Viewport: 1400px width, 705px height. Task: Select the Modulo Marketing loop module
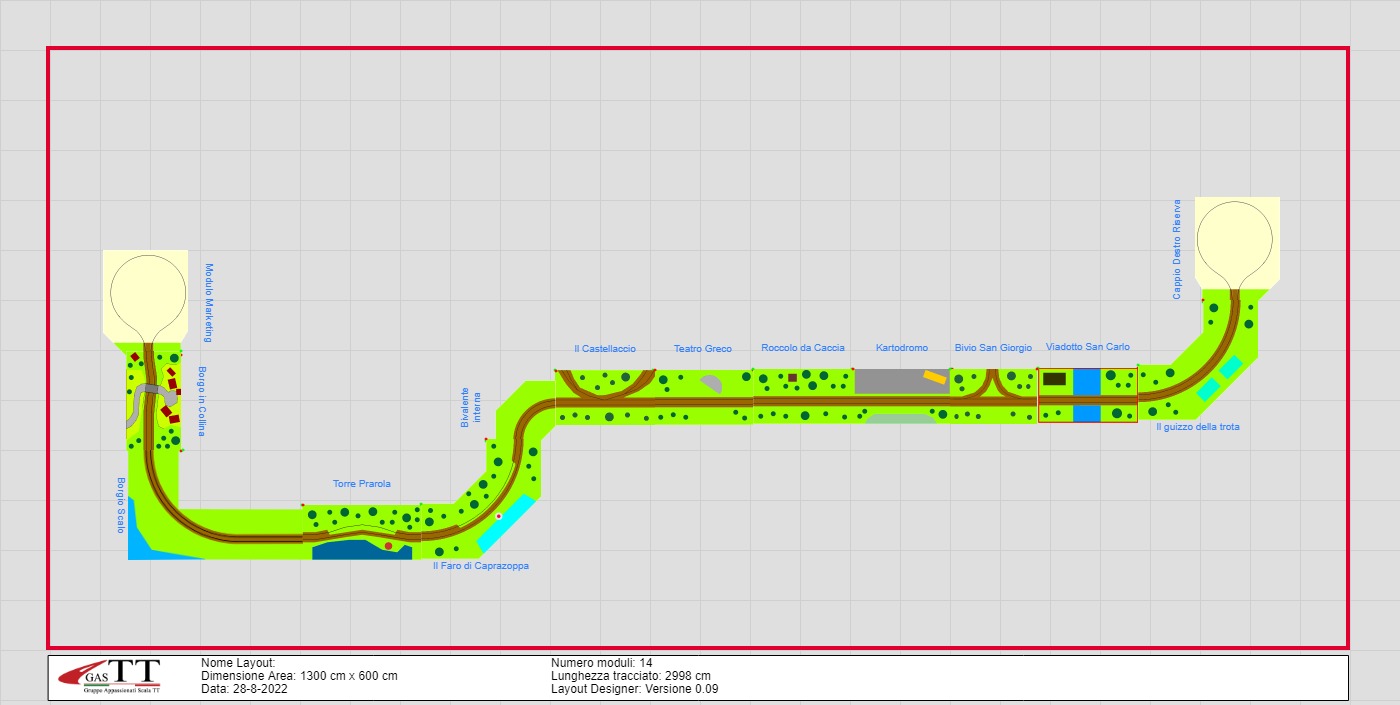[146, 292]
